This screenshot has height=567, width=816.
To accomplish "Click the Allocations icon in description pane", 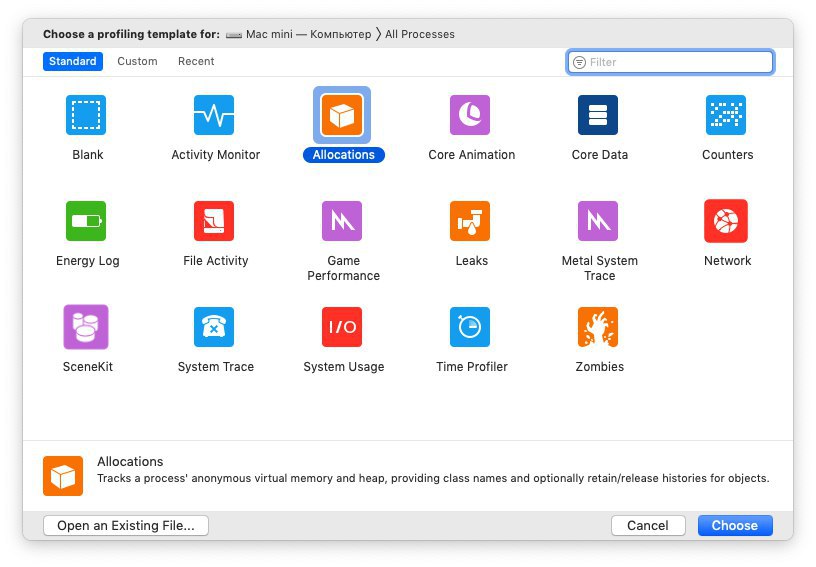I will coord(63,476).
